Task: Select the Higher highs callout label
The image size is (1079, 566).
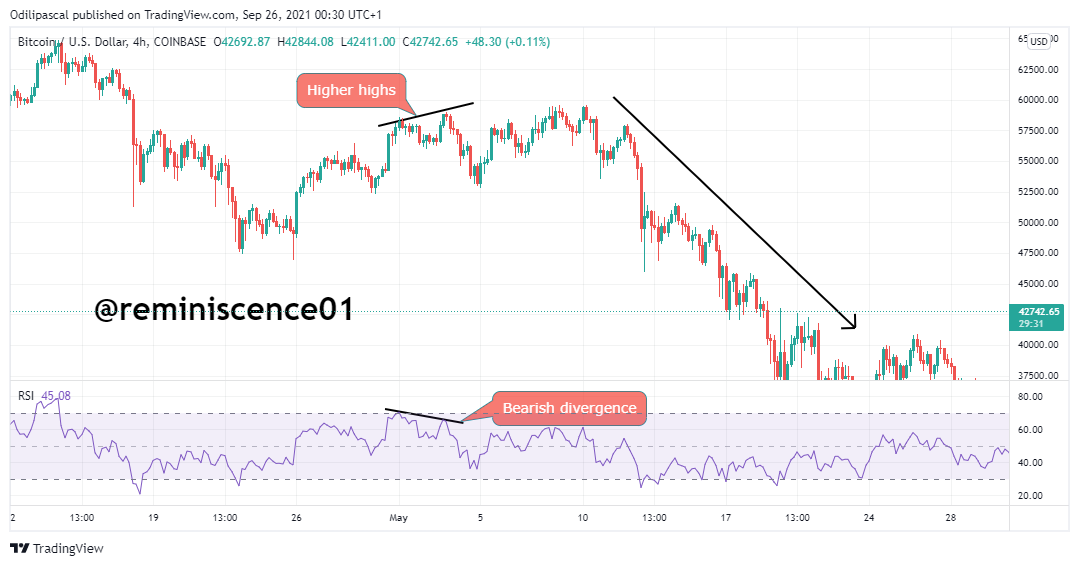Action: [x=351, y=90]
